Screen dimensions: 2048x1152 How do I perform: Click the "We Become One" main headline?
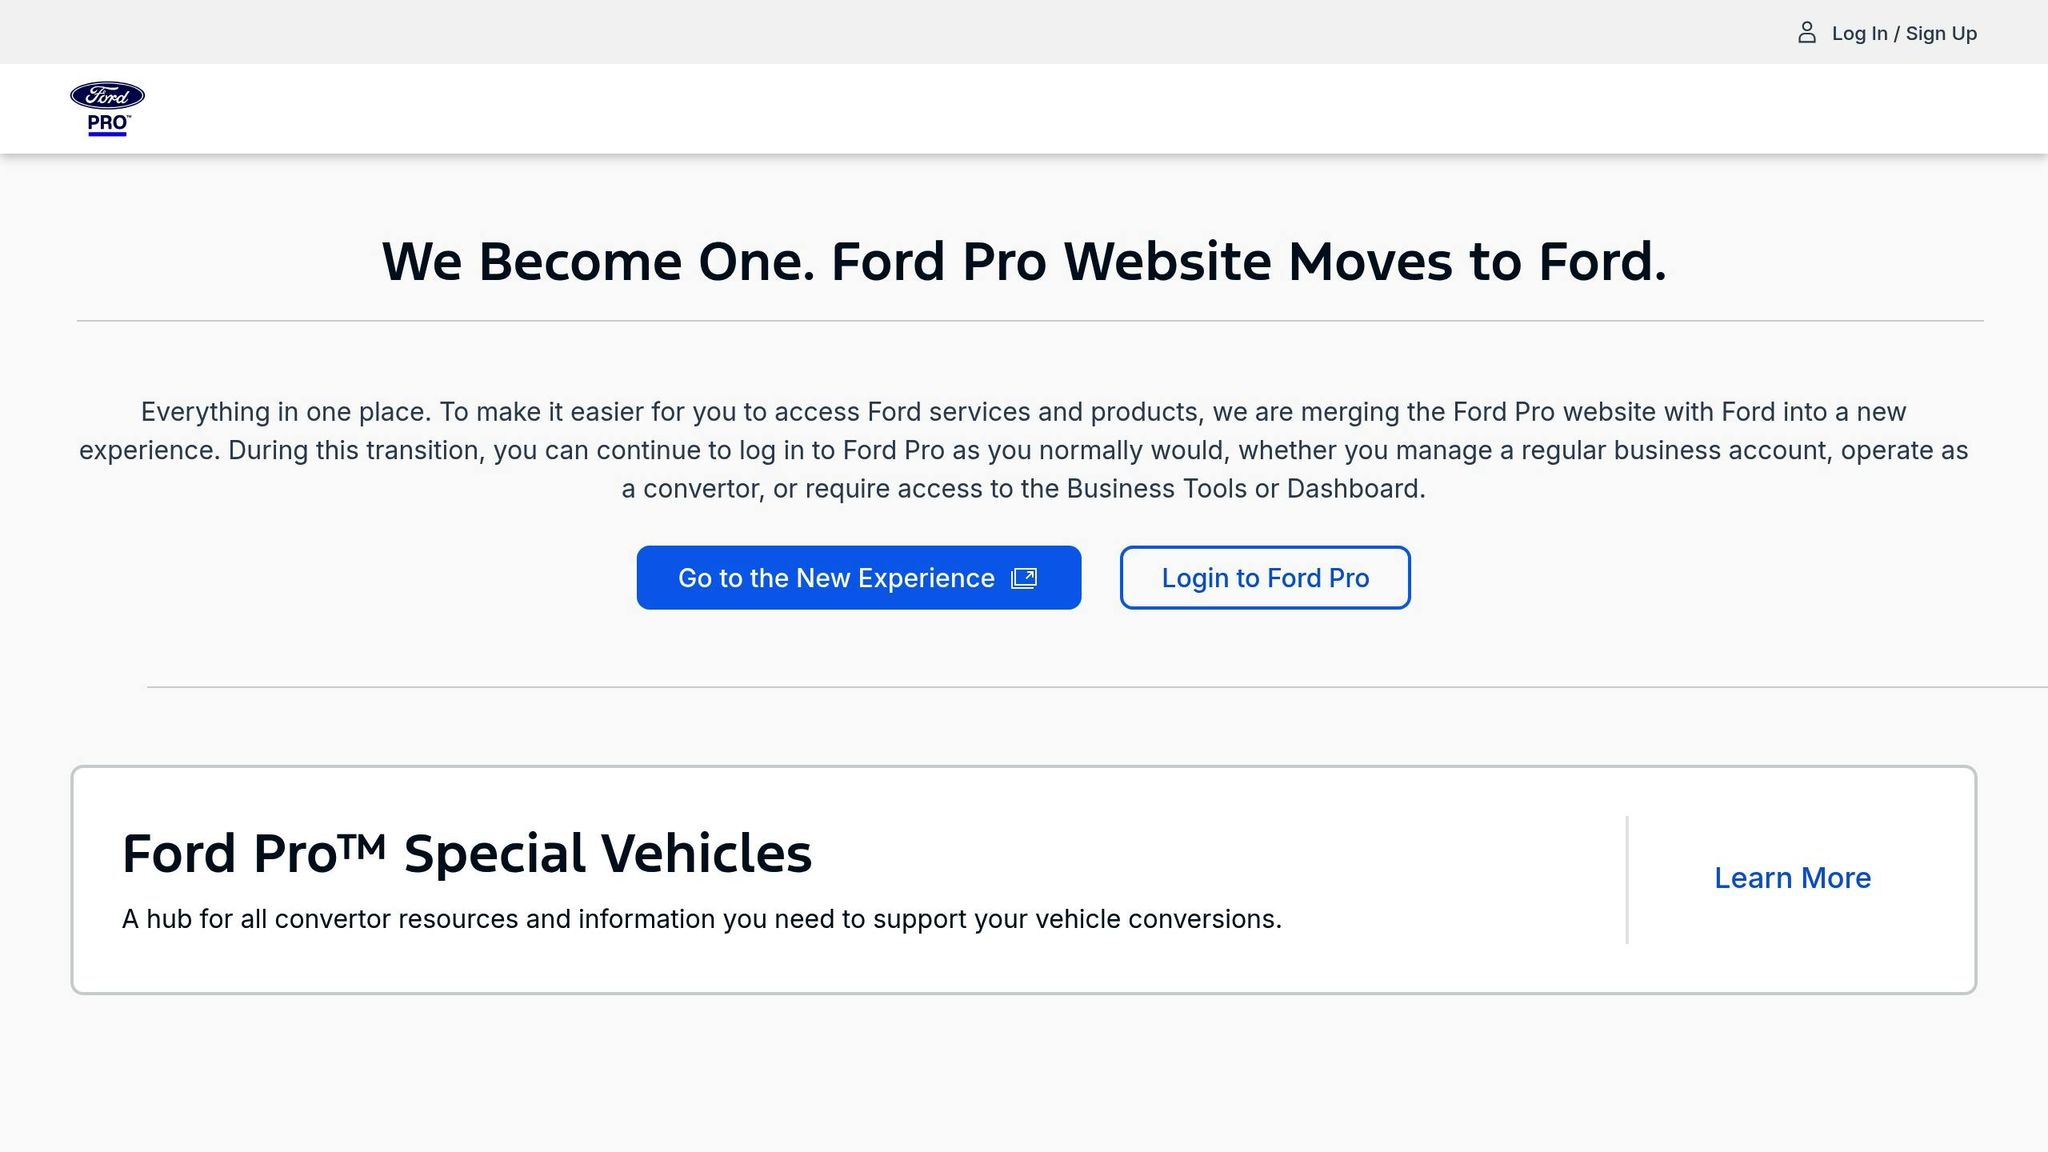(x=1024, y=262)
